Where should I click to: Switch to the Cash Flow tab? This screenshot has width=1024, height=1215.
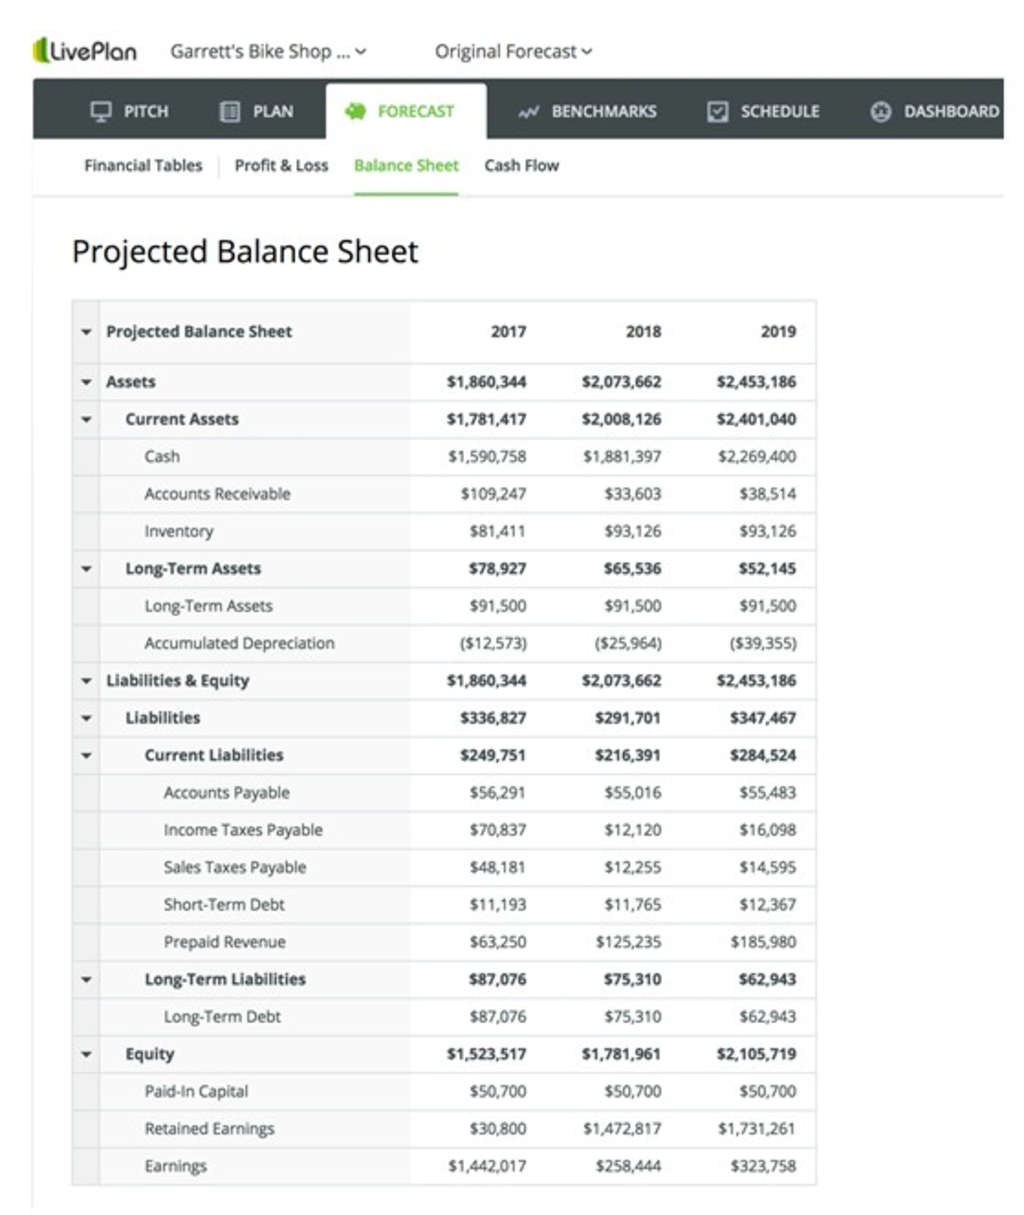(x=521, y=166)
